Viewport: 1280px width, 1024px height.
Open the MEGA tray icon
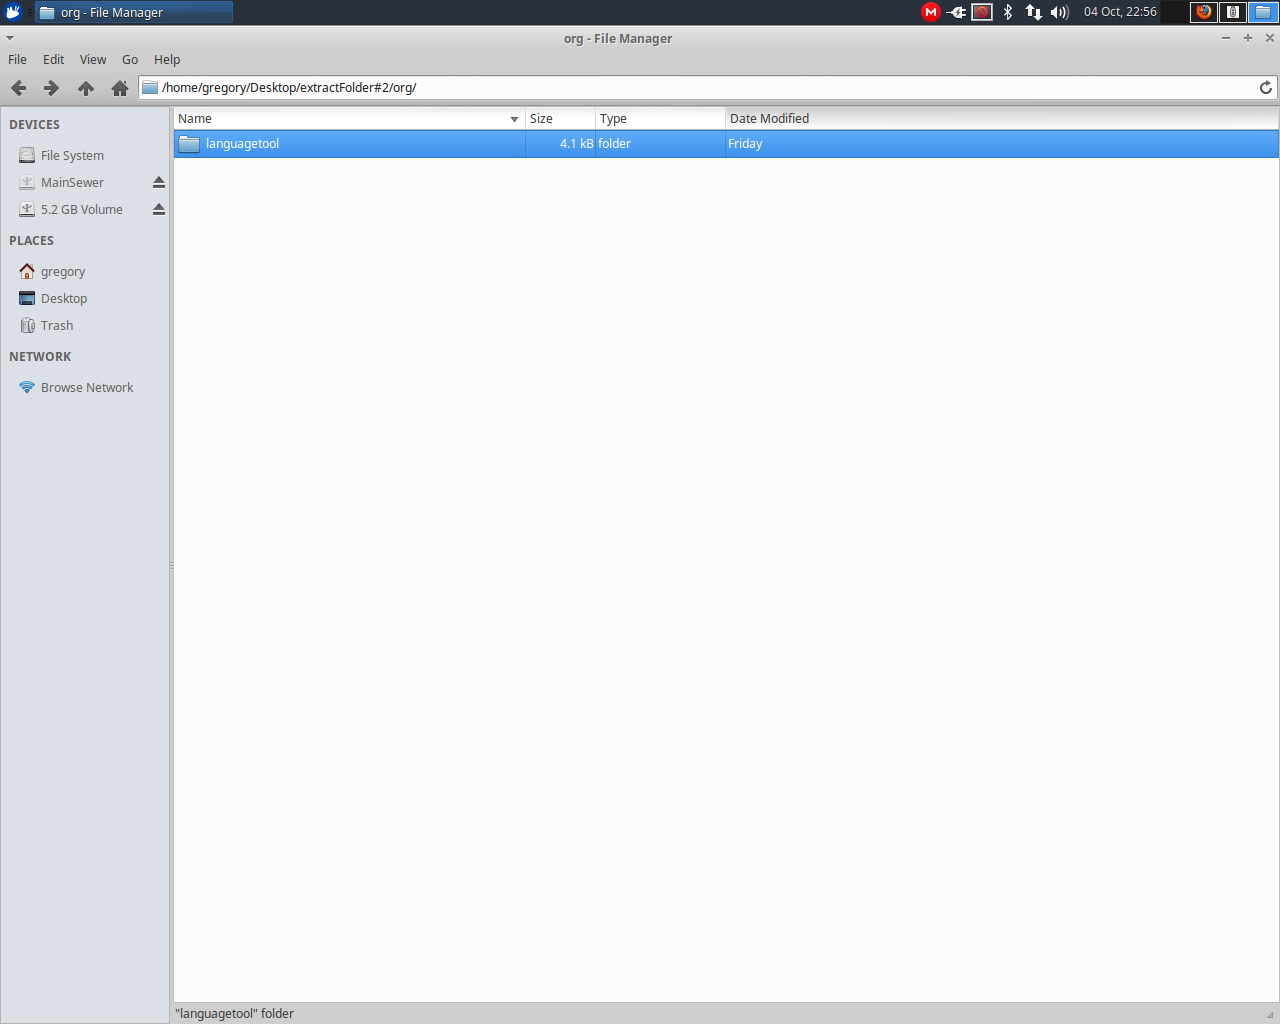point(931,12)
